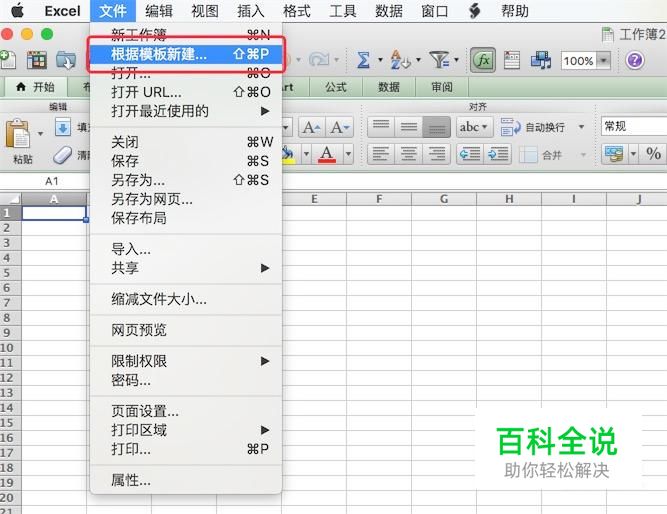Open the sort A-Z icon
The height and width of the screenshot is (514, 667).
(x=401, y=60)
